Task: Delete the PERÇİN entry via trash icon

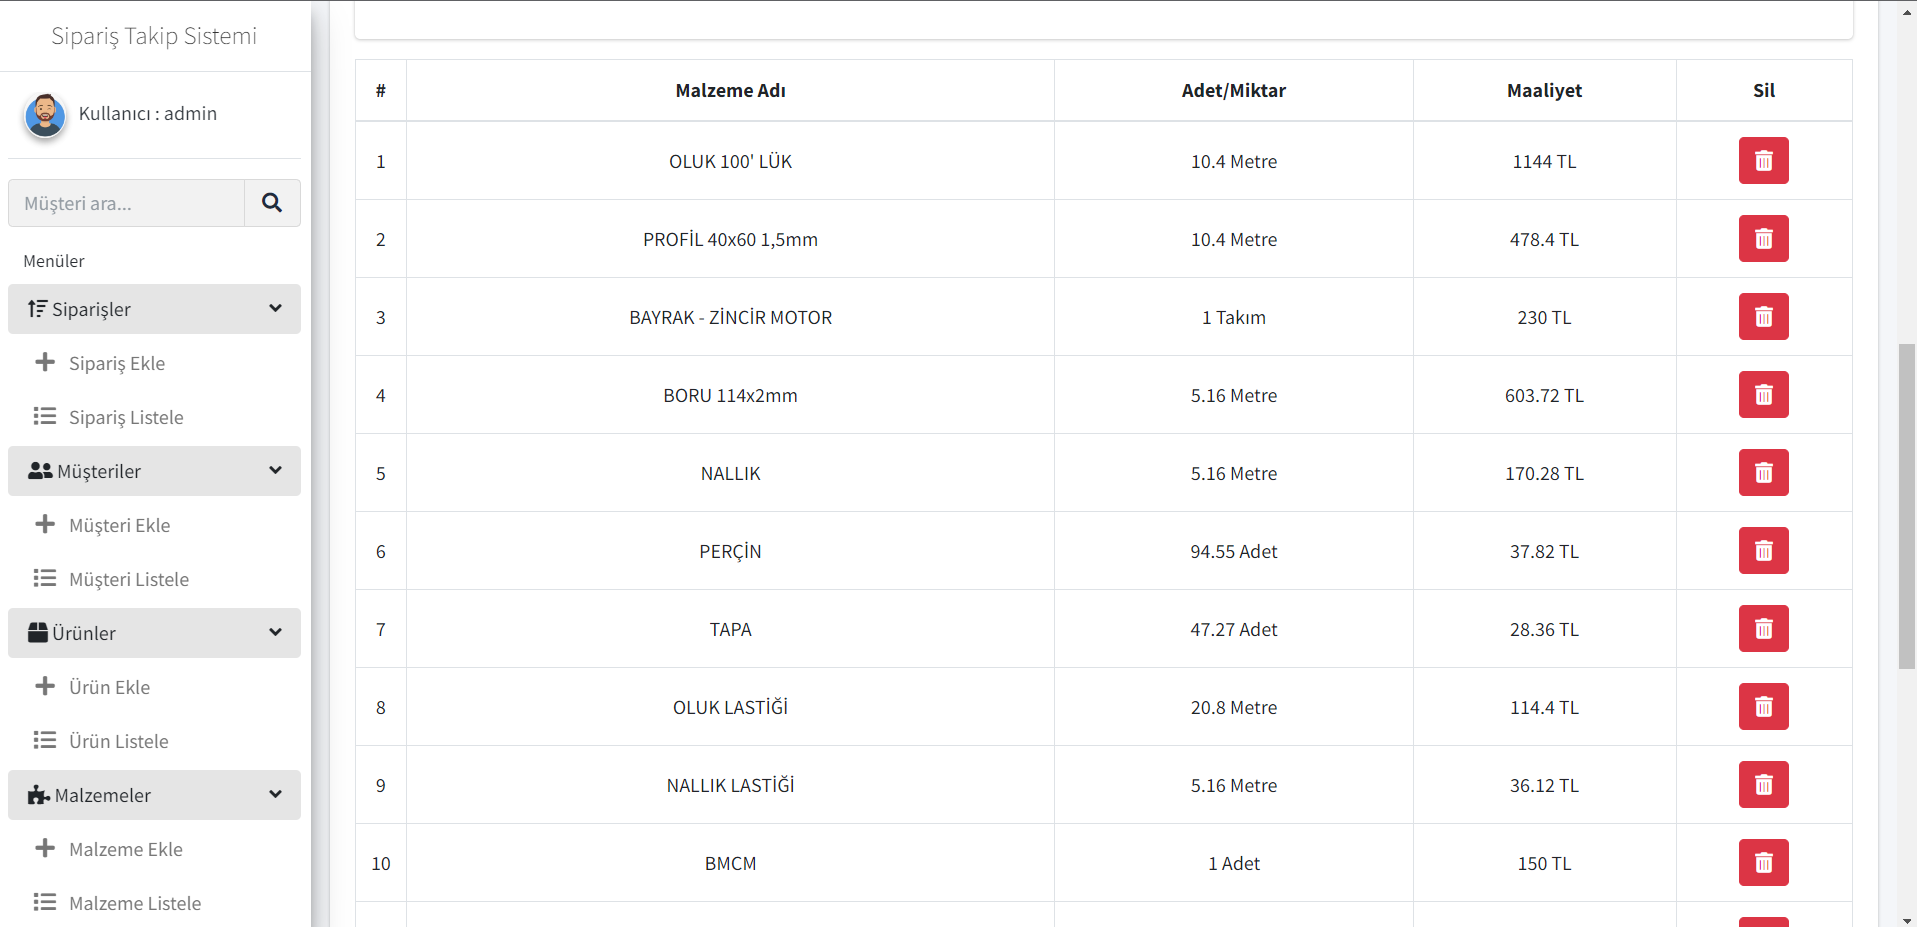Action: pos(1763,551)
